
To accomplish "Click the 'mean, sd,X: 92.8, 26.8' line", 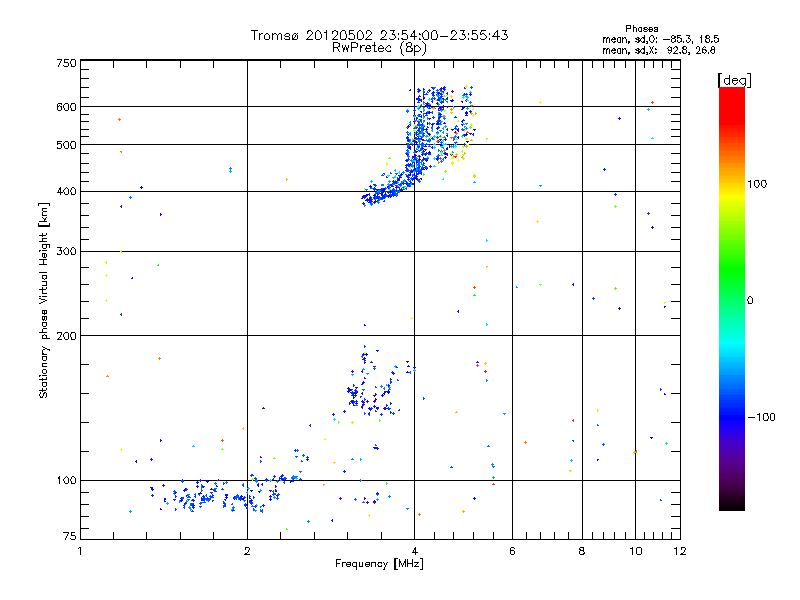I will 659,50.
